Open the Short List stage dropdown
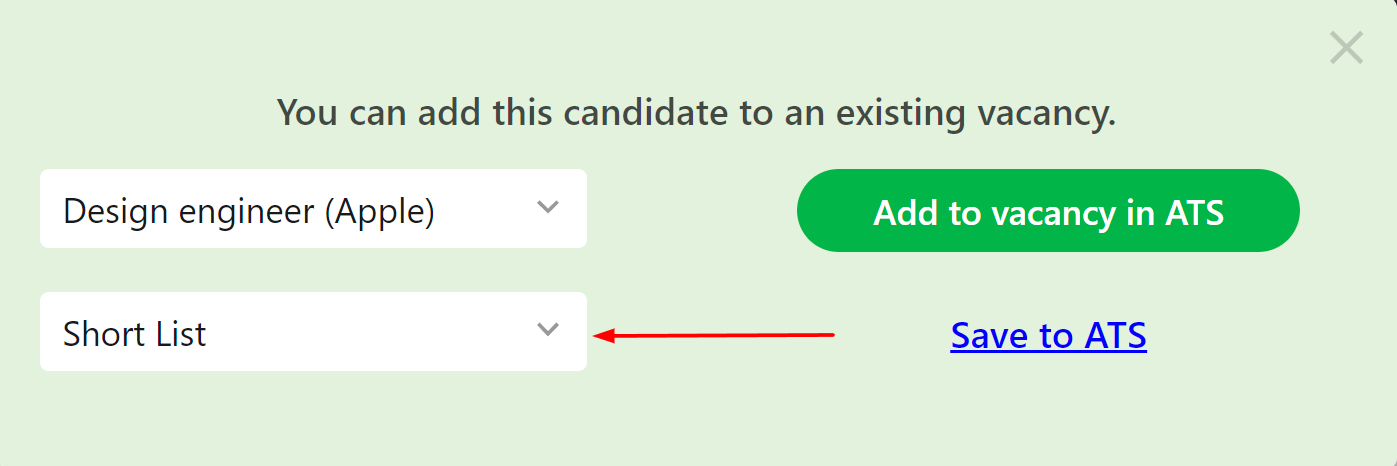 click(x=313, y=332)
